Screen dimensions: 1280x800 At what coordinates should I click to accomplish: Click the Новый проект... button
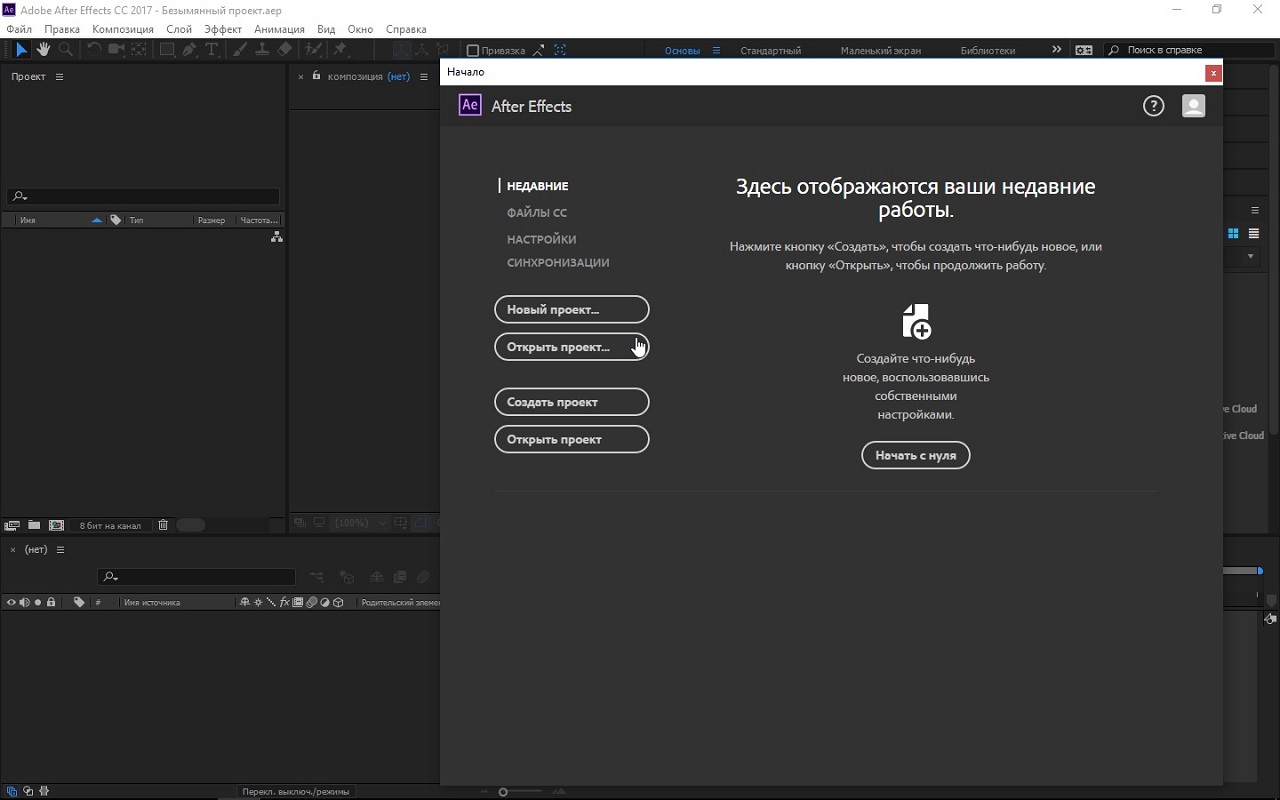571,310
